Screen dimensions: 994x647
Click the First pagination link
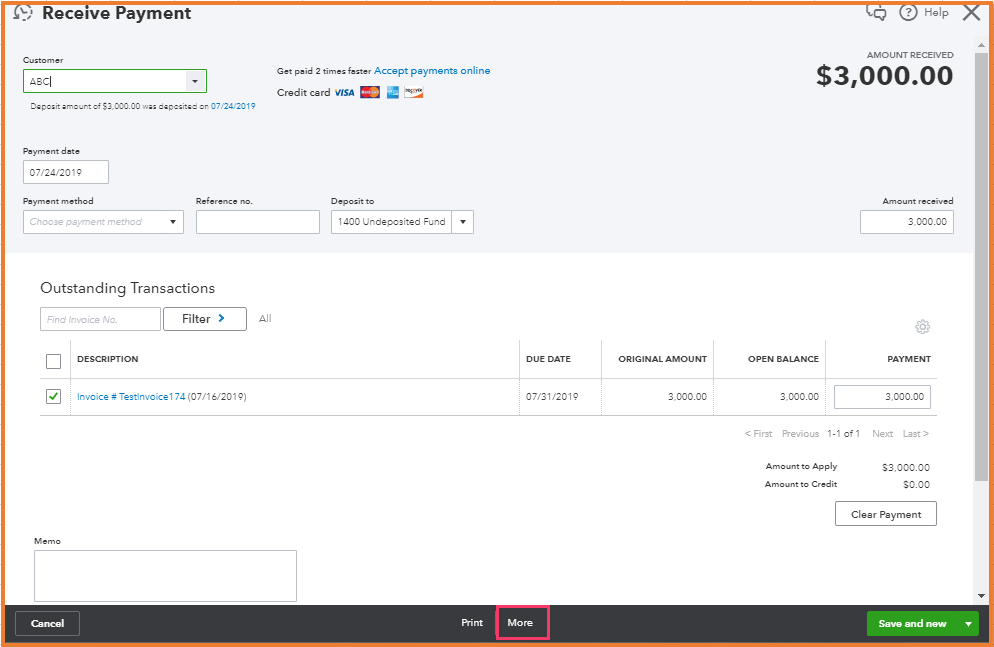[758, 433]
